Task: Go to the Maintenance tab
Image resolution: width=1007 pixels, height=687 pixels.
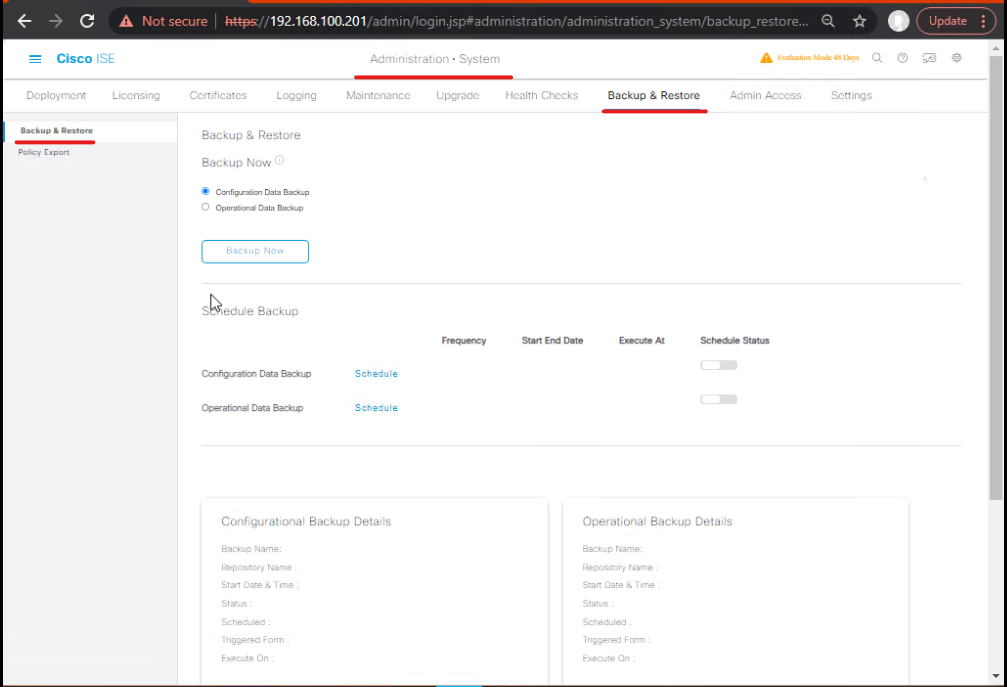Action: 378,95
